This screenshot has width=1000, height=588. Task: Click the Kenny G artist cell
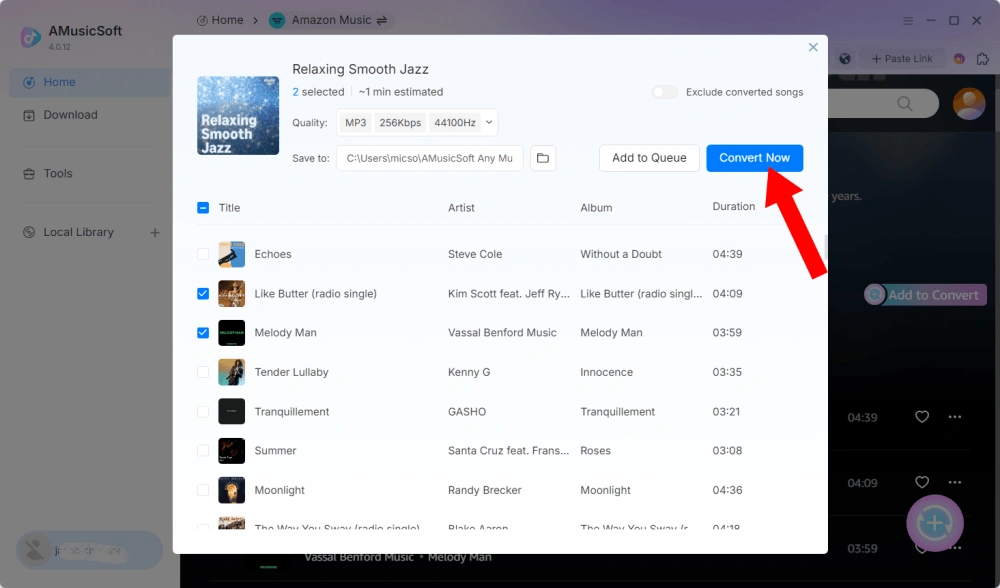click(x=469, y=372)
